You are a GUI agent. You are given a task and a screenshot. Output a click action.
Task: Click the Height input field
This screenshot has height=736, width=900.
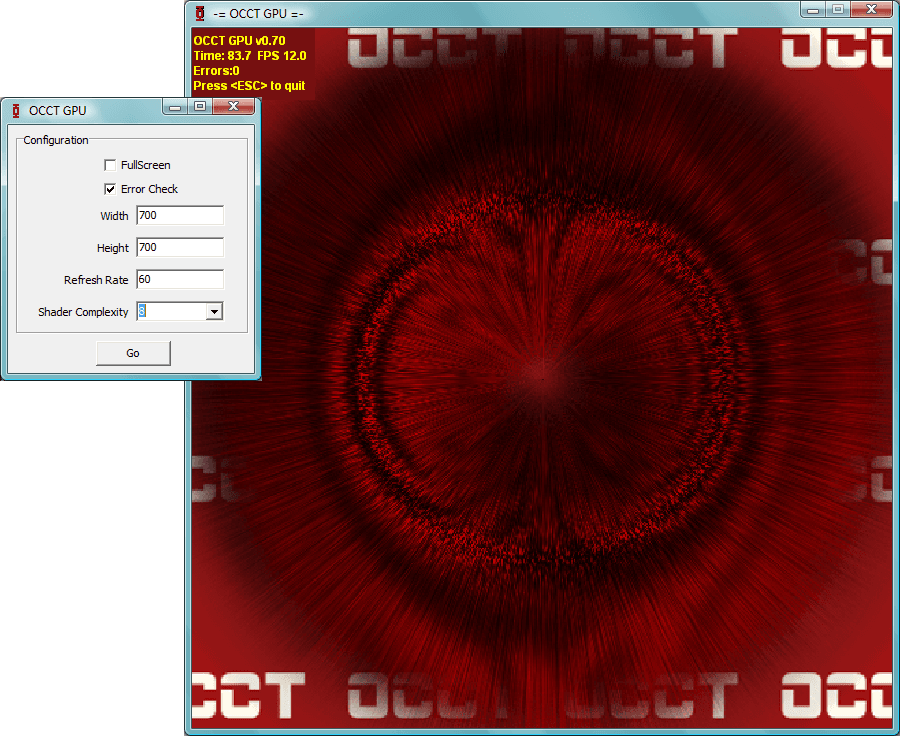pos(180,247)
